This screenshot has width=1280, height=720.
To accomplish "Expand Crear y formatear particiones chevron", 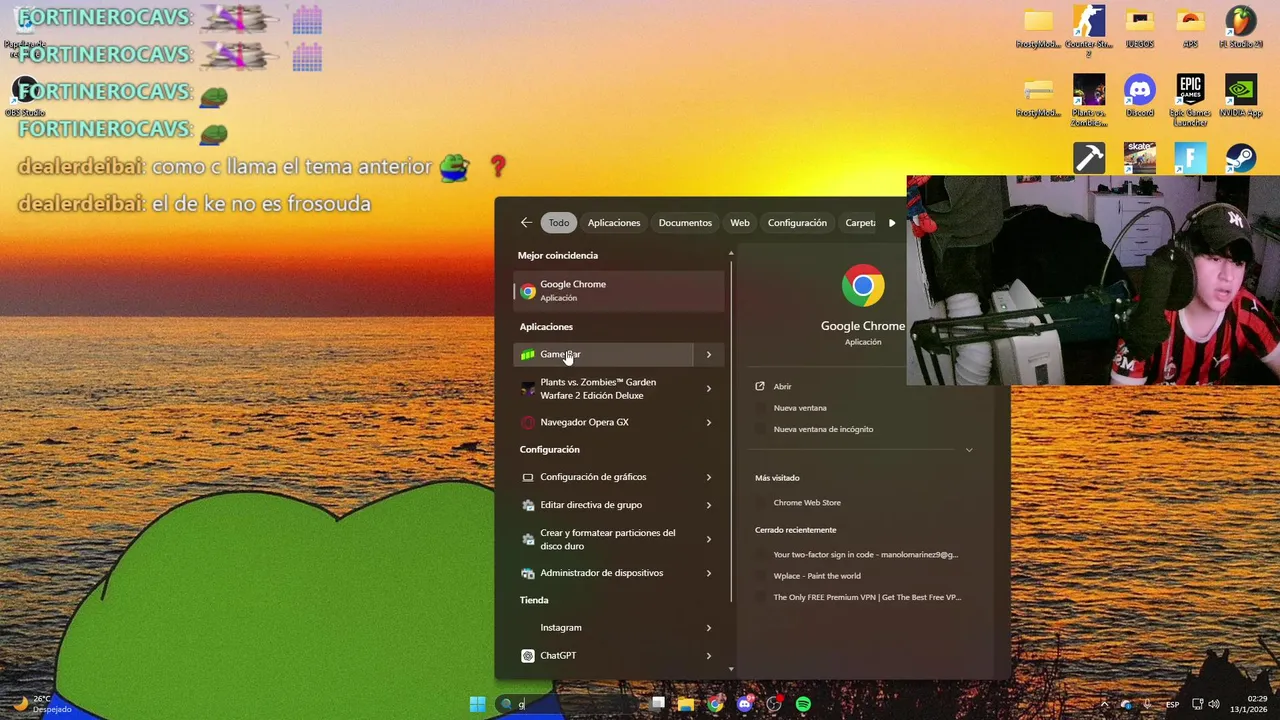I will (x=709, y=539).
